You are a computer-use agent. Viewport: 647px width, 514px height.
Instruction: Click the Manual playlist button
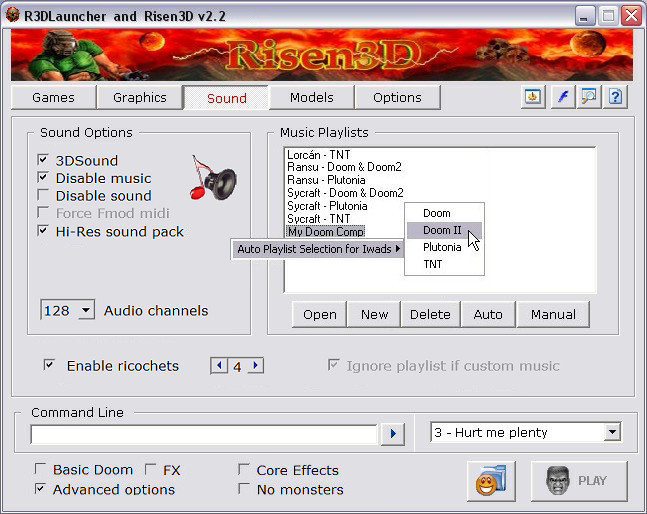coord(553,314)
